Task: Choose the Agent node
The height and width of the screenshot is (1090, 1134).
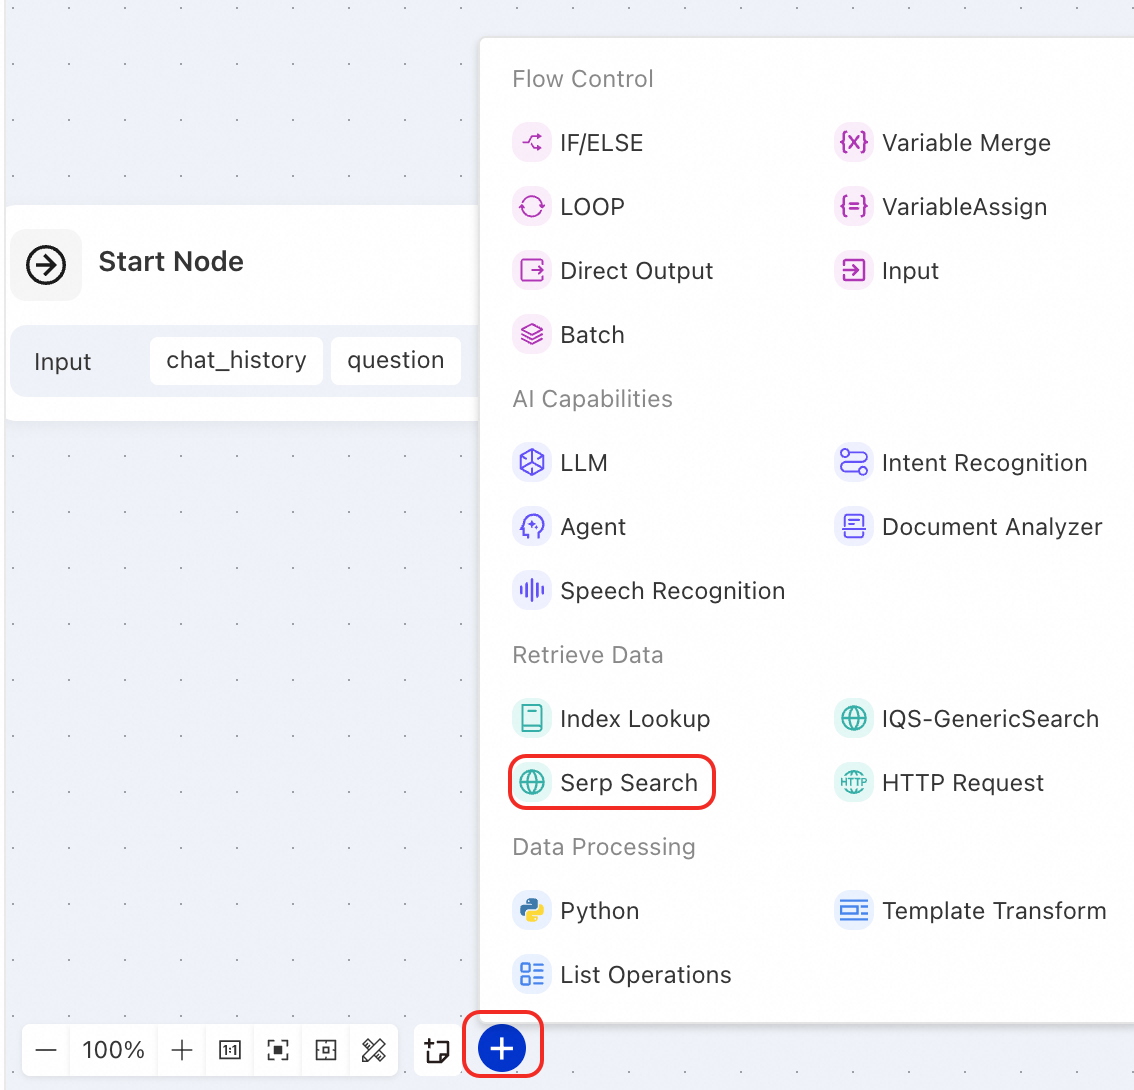Action: coord(570,527)
